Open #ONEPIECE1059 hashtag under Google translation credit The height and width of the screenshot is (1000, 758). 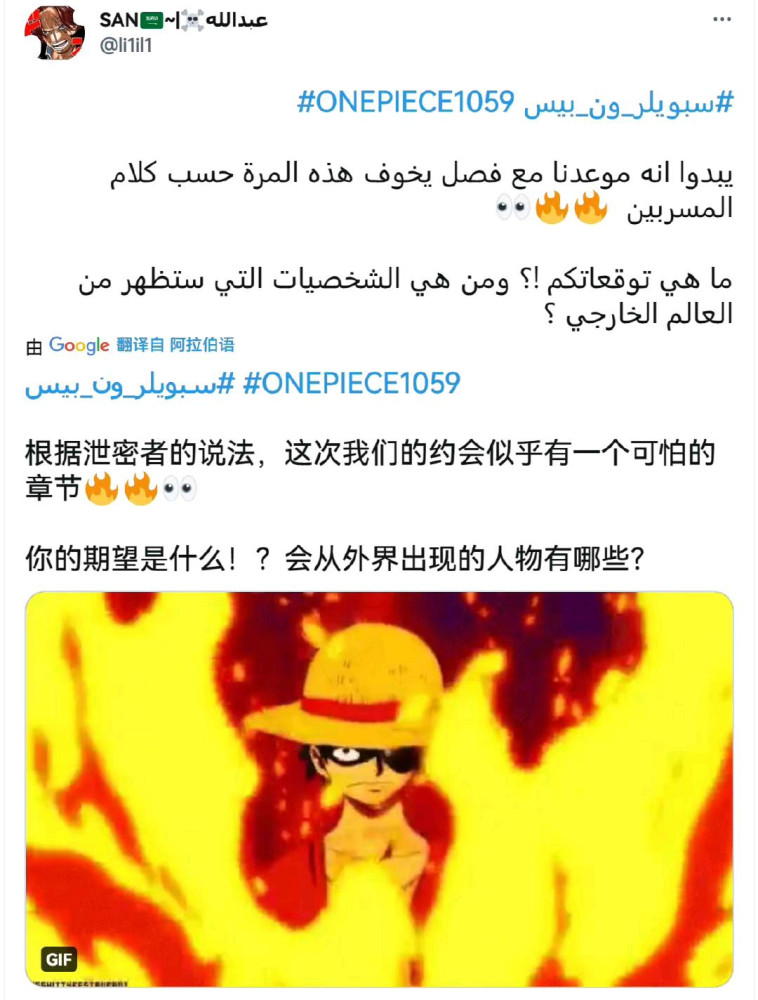point(351,383)
